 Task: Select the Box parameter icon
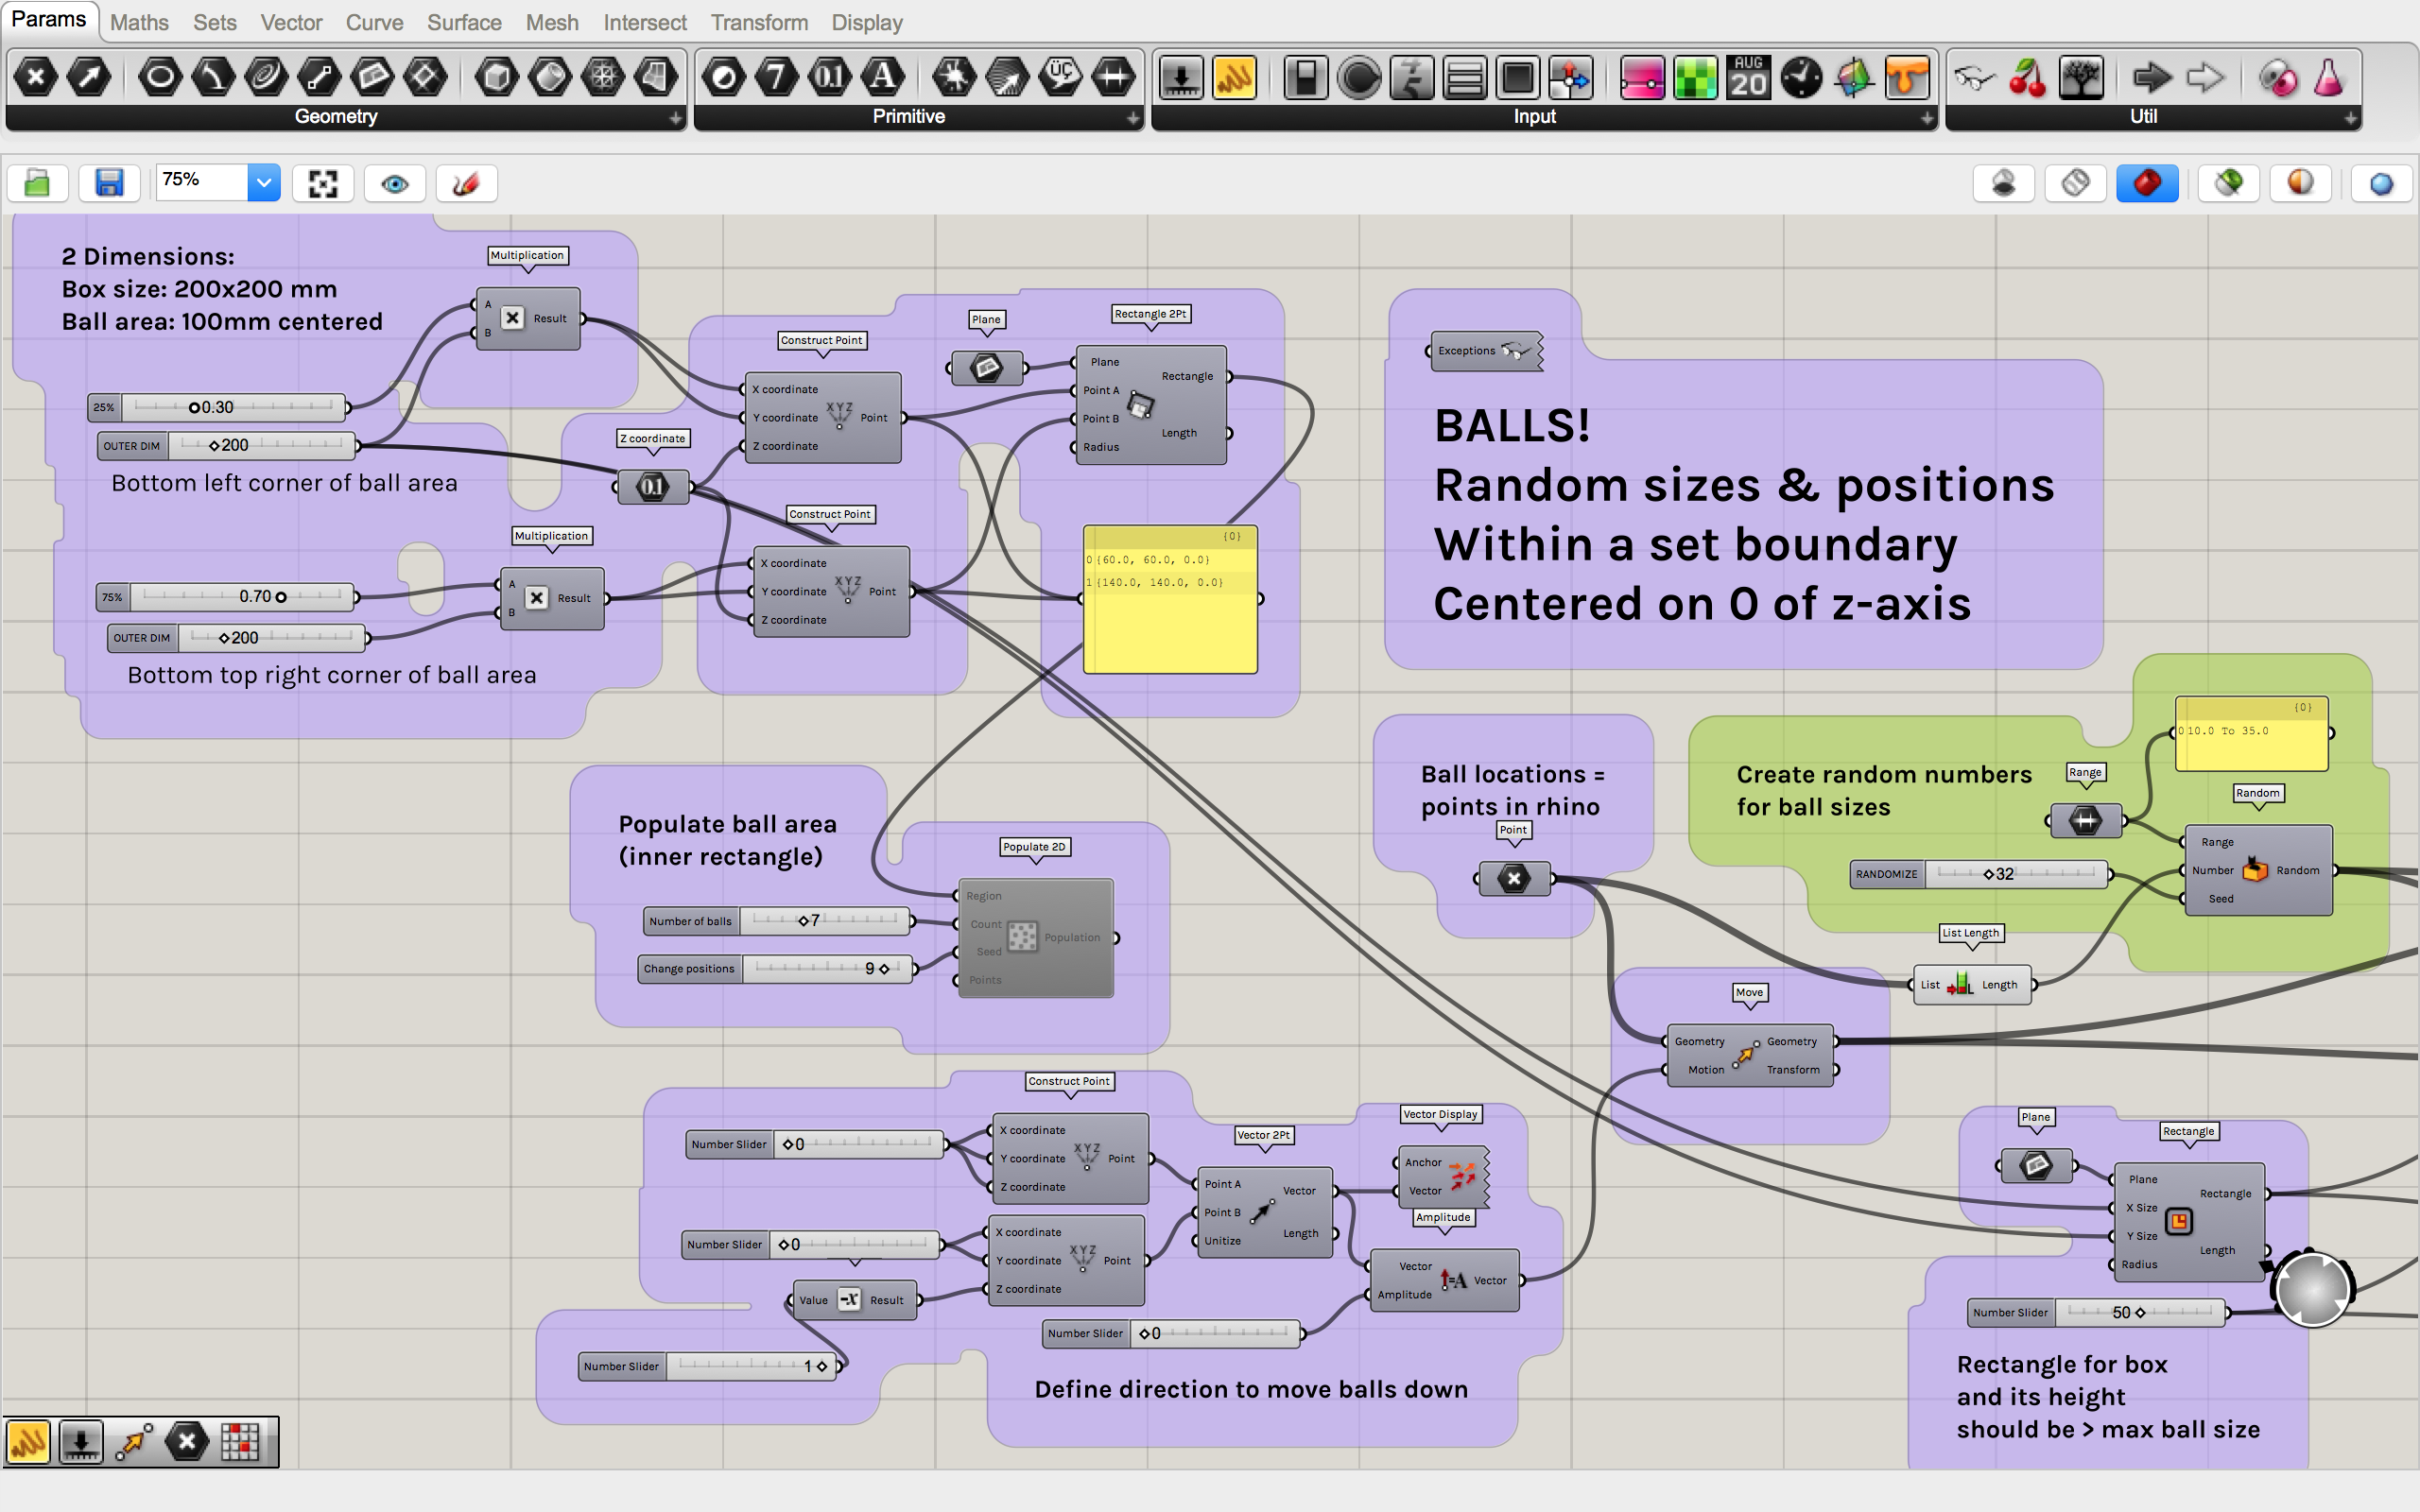tap(497, 77)
